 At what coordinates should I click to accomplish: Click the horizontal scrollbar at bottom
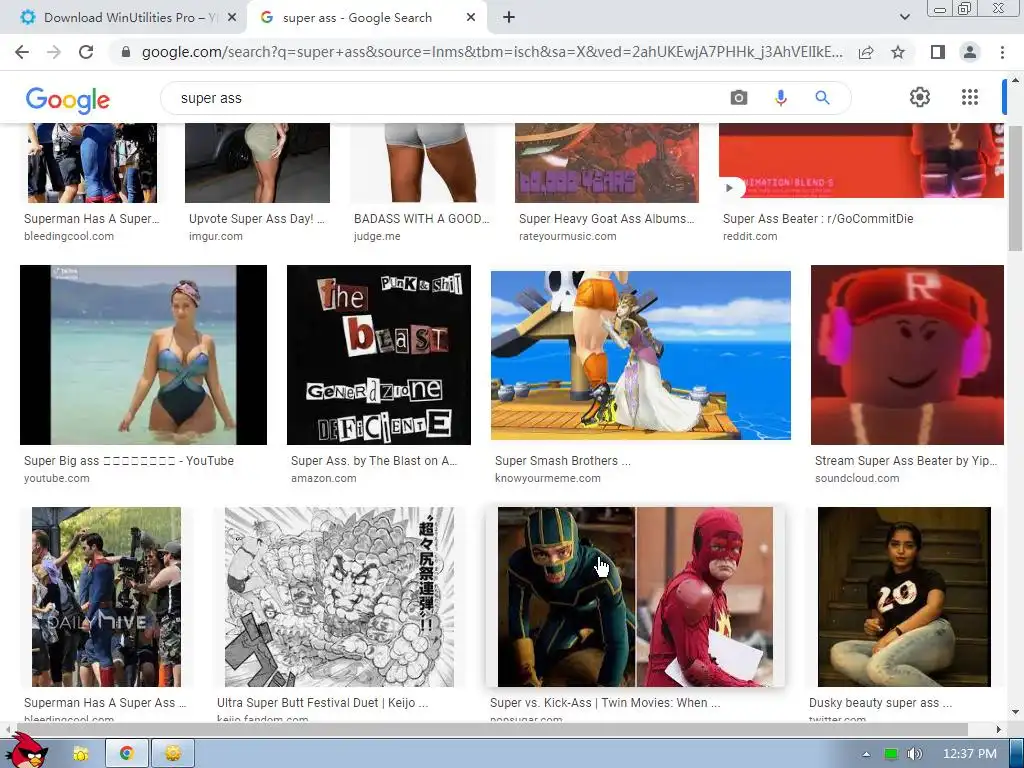(490, 729)
